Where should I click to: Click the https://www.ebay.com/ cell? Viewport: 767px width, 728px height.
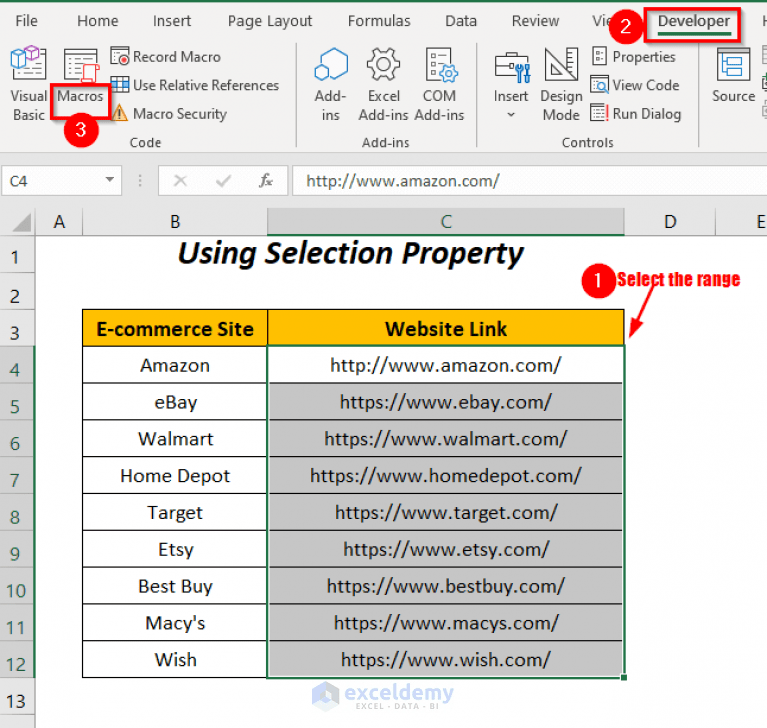pos(446,402)
